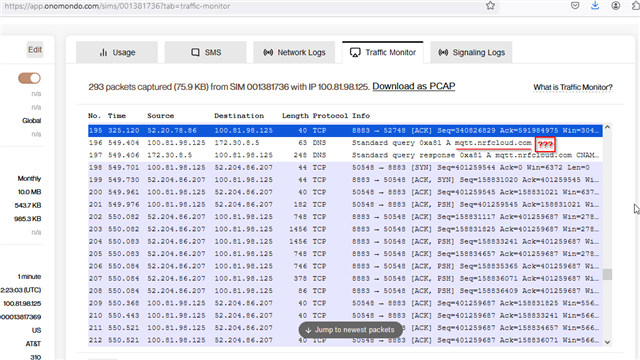Click the Source column header
640x360 pixels.
(160, 116)
